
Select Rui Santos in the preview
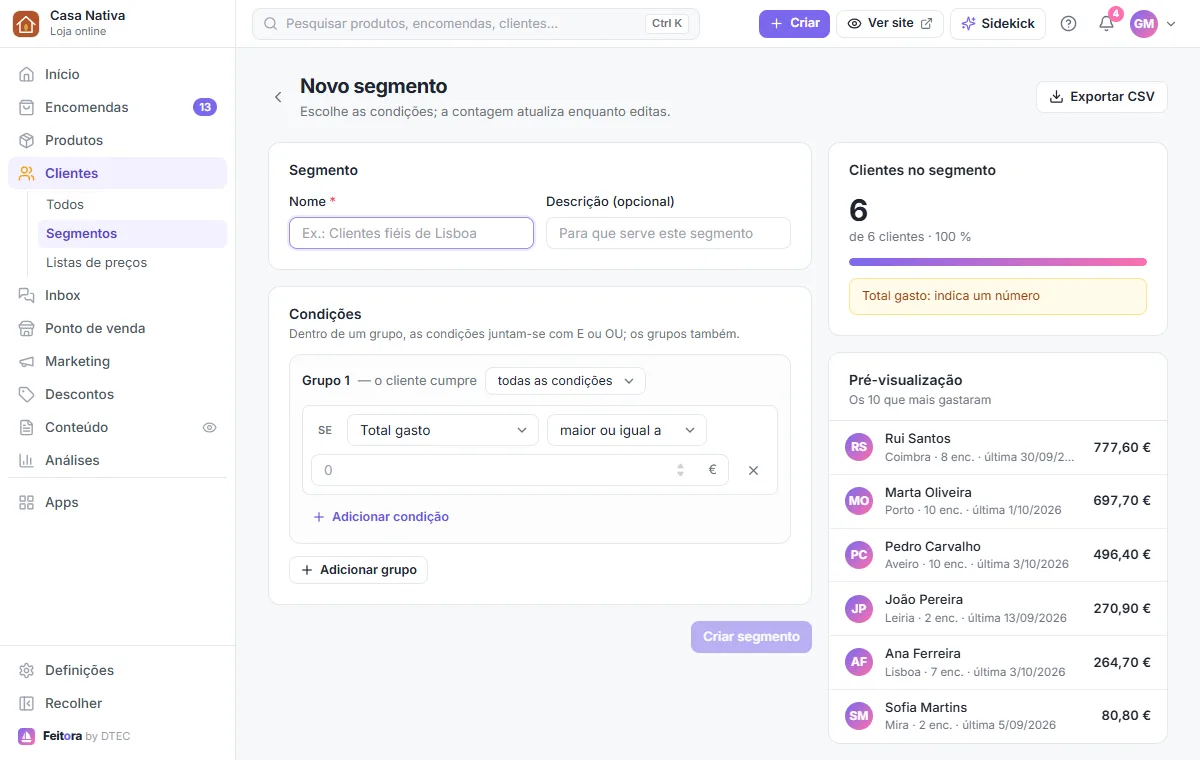998,447
